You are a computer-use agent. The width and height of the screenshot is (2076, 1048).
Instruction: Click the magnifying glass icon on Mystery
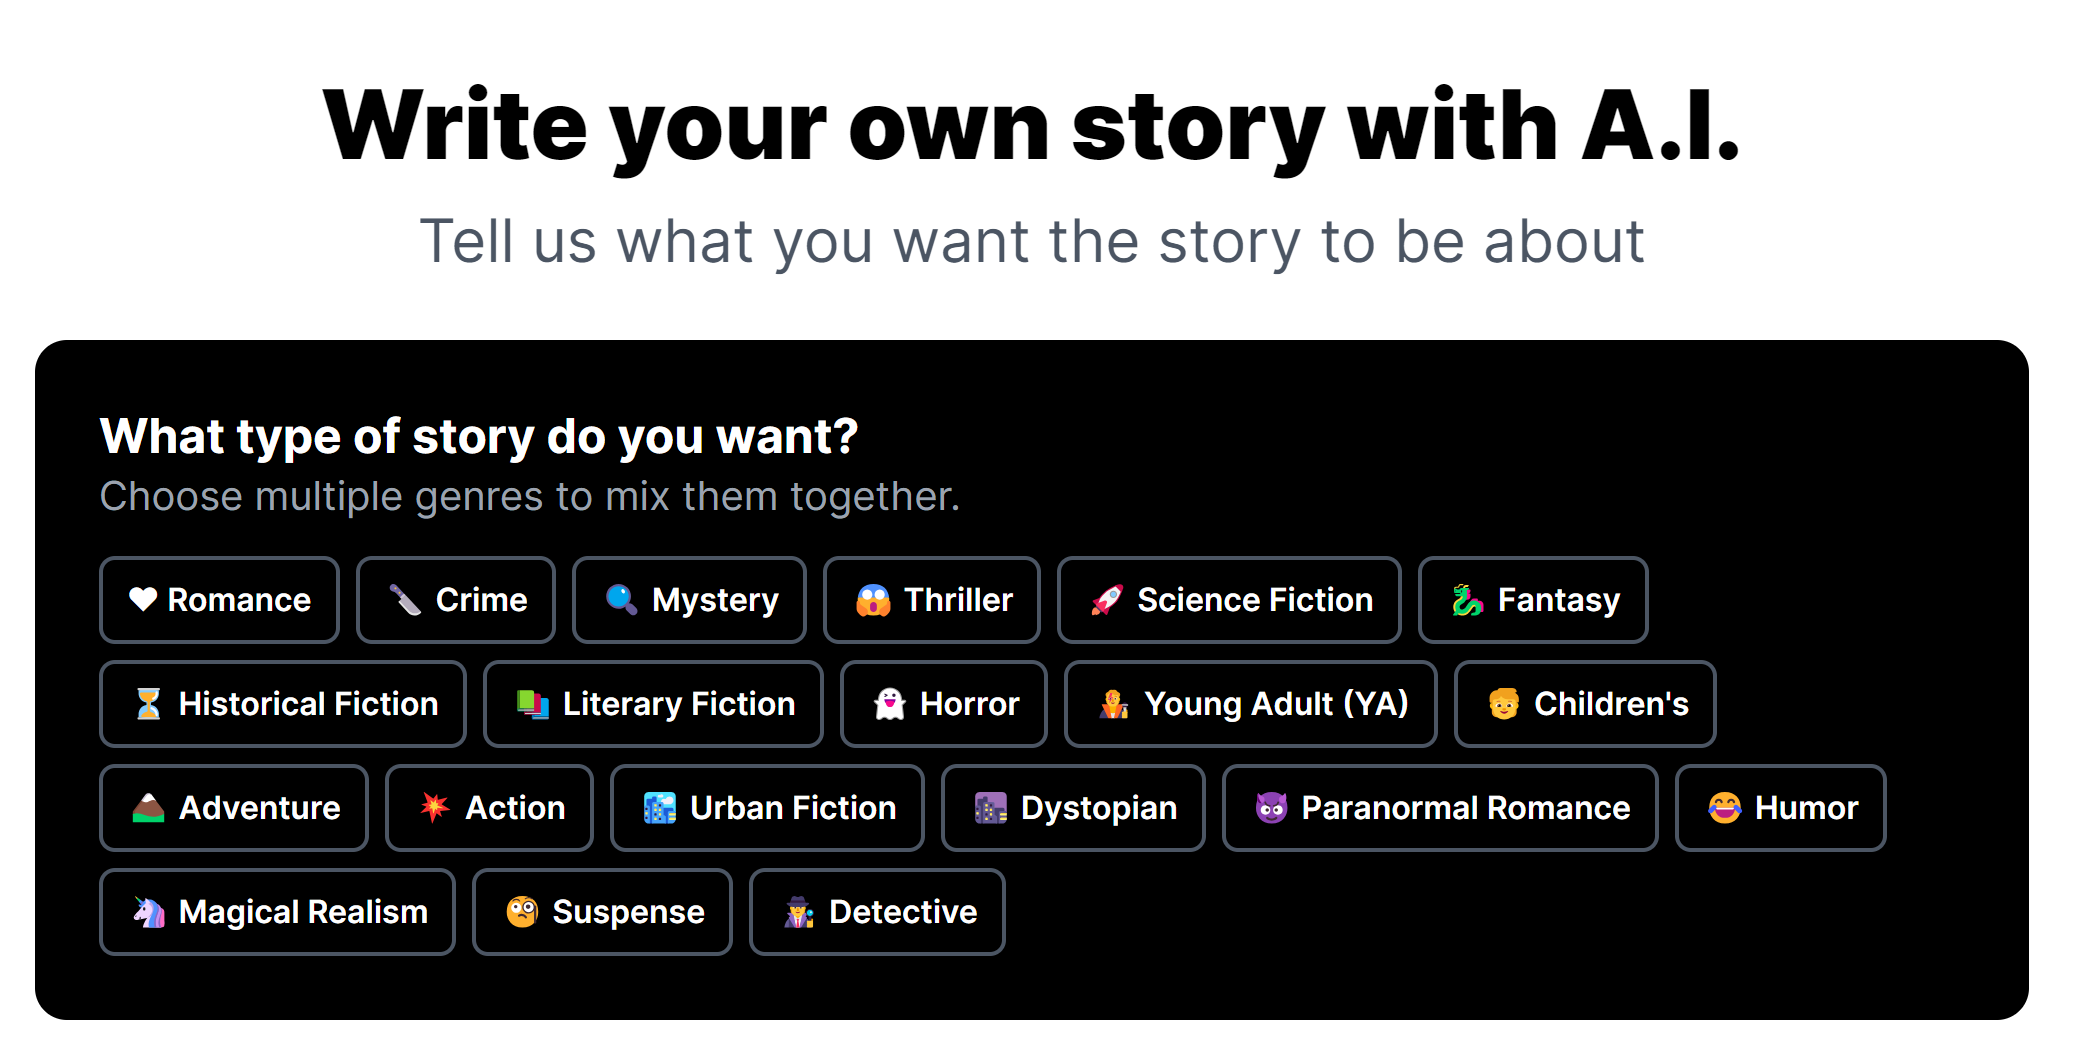pyautogui.click(x=619, y=600)
